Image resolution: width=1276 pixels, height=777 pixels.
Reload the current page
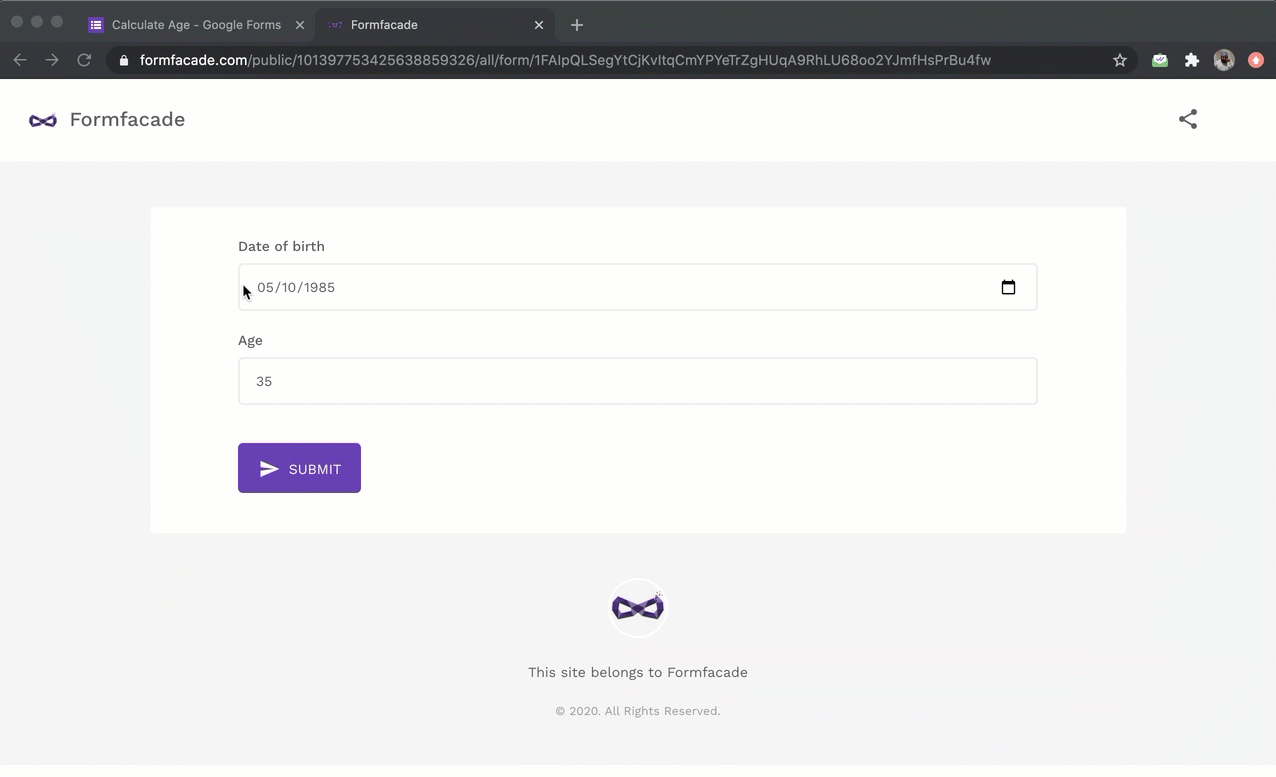click(84, 60)
